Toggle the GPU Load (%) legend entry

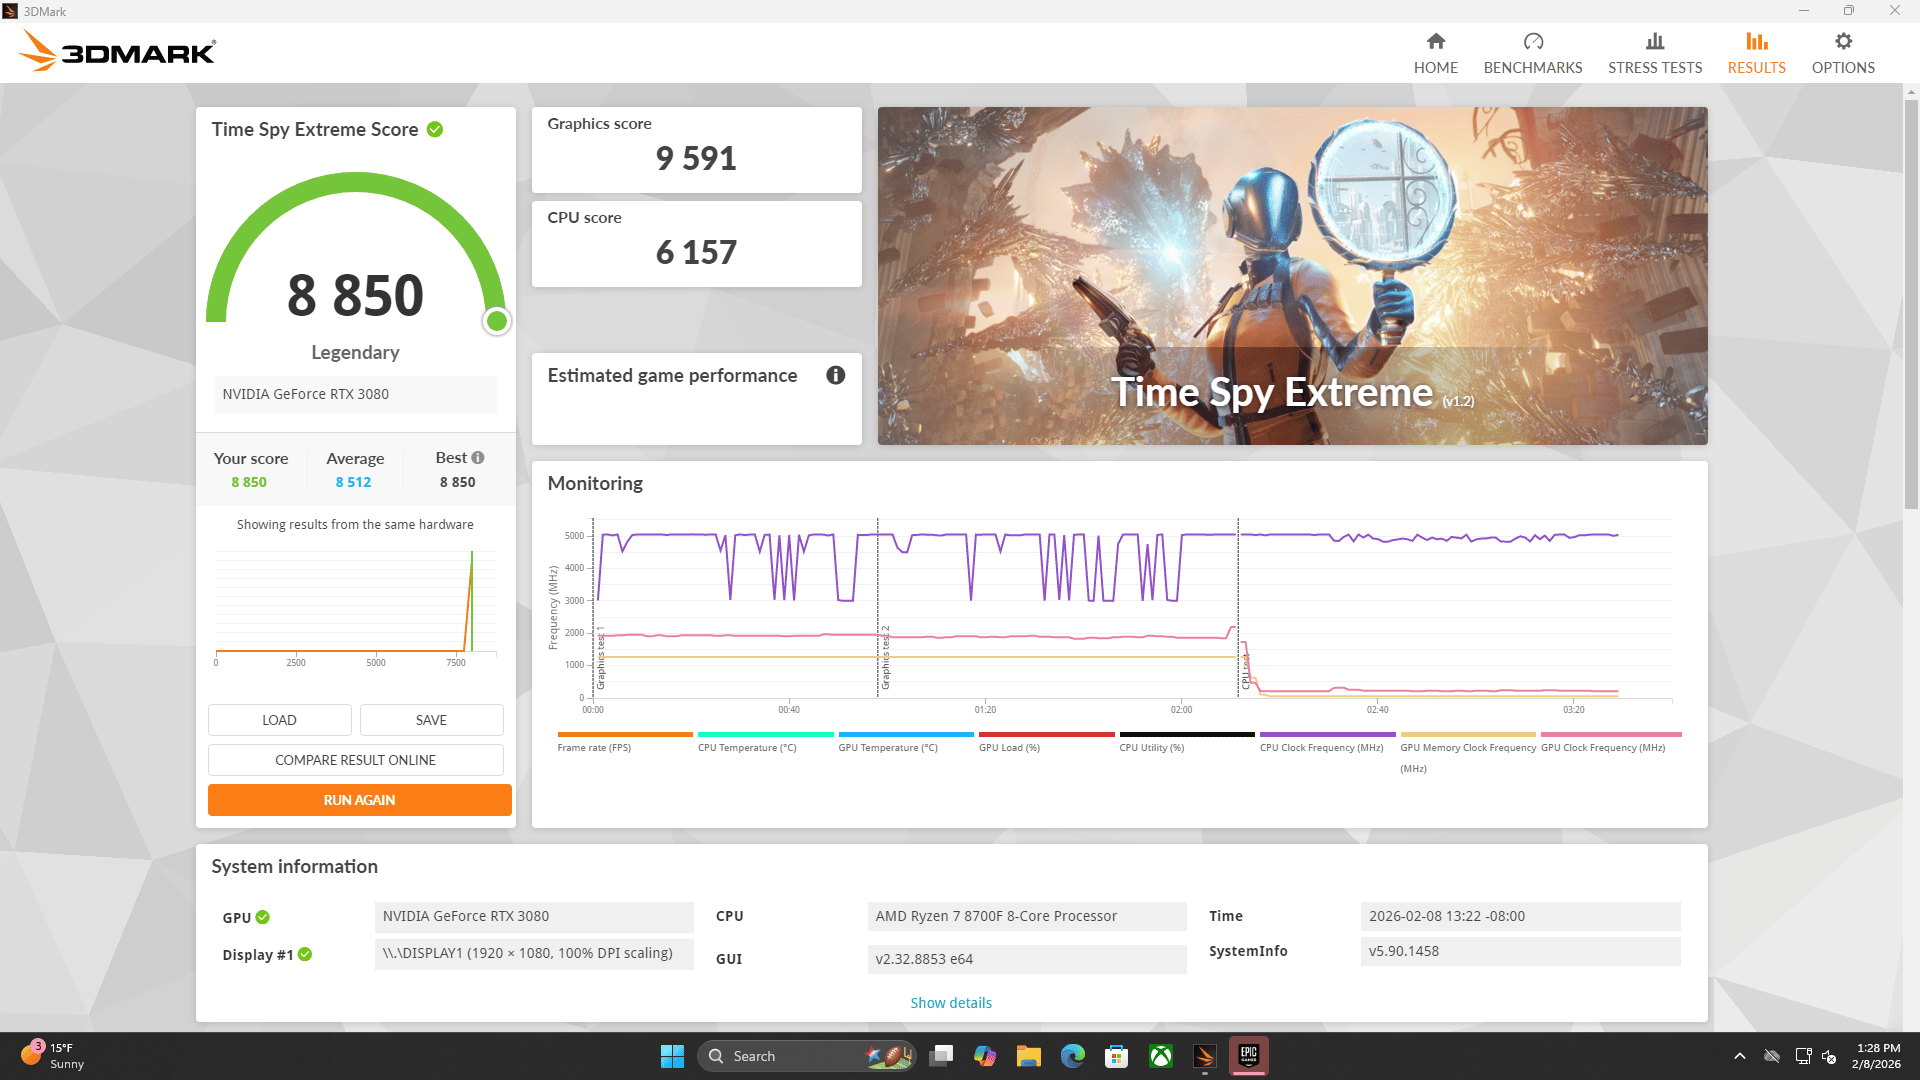point(1046,742)
